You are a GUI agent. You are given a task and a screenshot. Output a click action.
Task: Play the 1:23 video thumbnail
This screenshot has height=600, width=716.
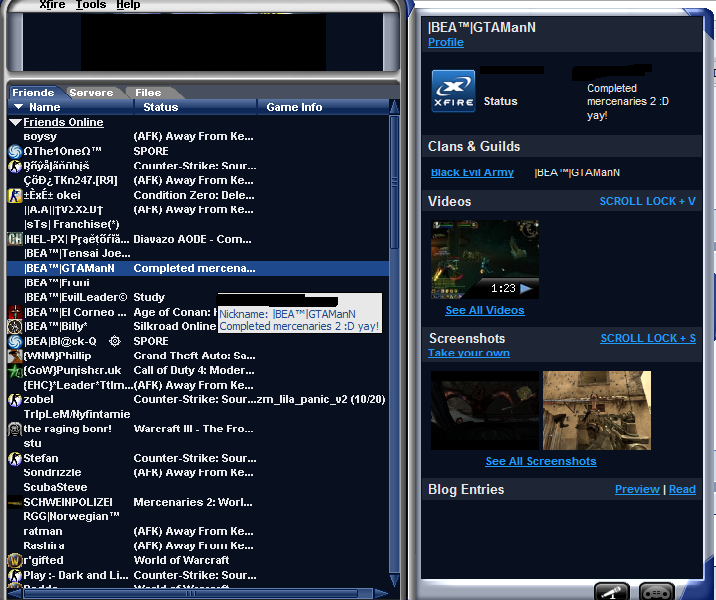point(484,259)
